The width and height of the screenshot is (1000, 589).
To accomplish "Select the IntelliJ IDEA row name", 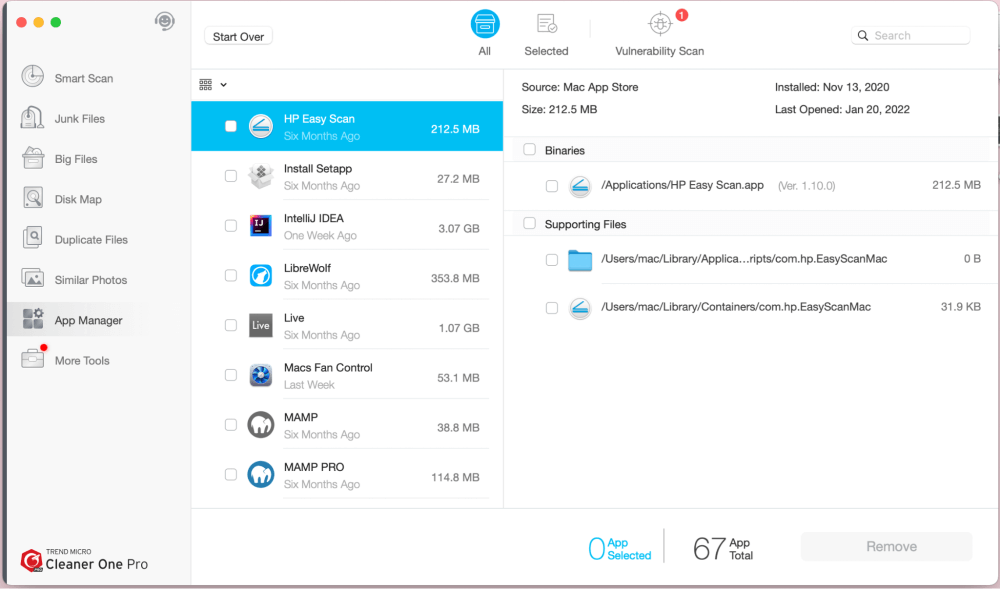I will point(314,218).
